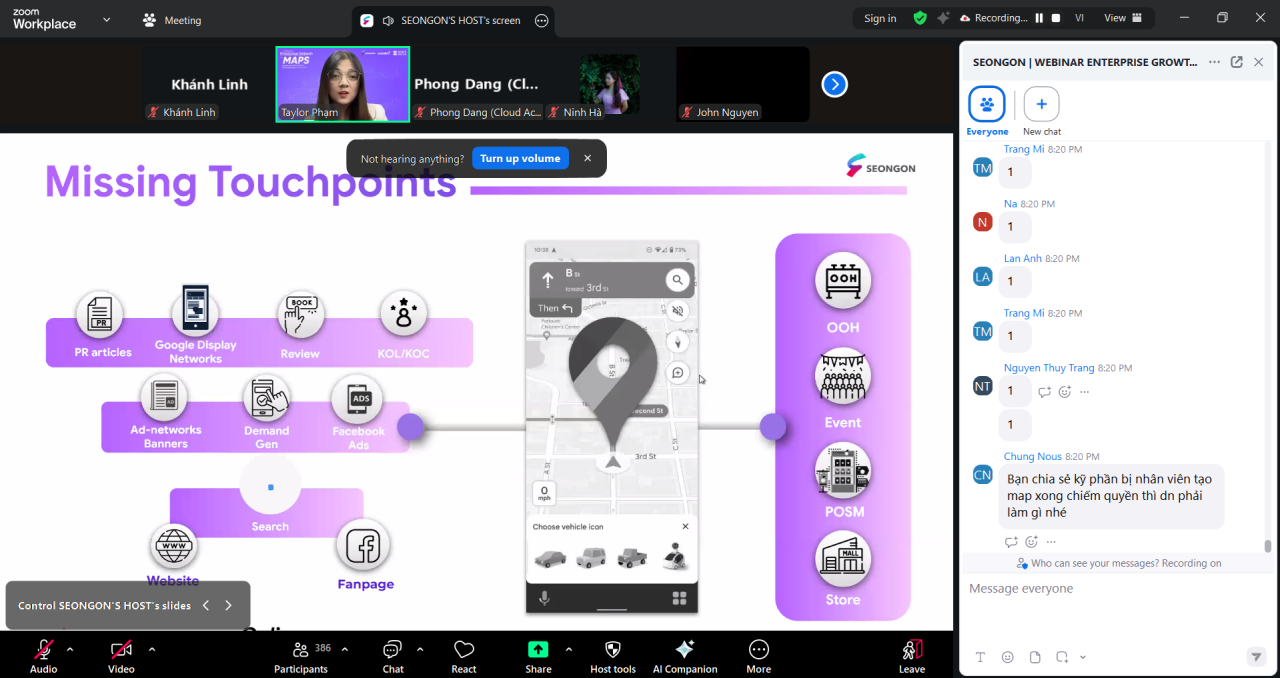Click the AI Companion sparkle in title bar
This screenshot has width=1280, height=678.
(943, 18)
